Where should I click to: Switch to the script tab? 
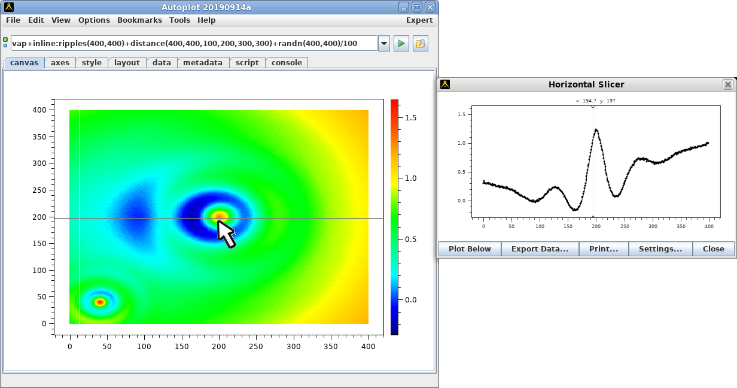[x=247, y=63]
